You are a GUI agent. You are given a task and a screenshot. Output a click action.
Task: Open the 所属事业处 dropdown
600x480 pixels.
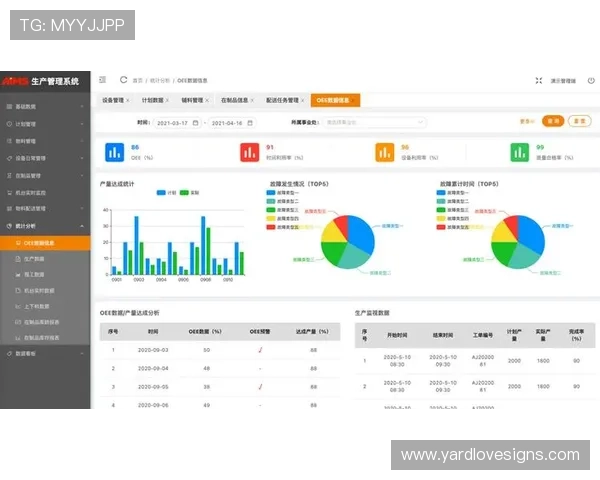click(361, 122)
